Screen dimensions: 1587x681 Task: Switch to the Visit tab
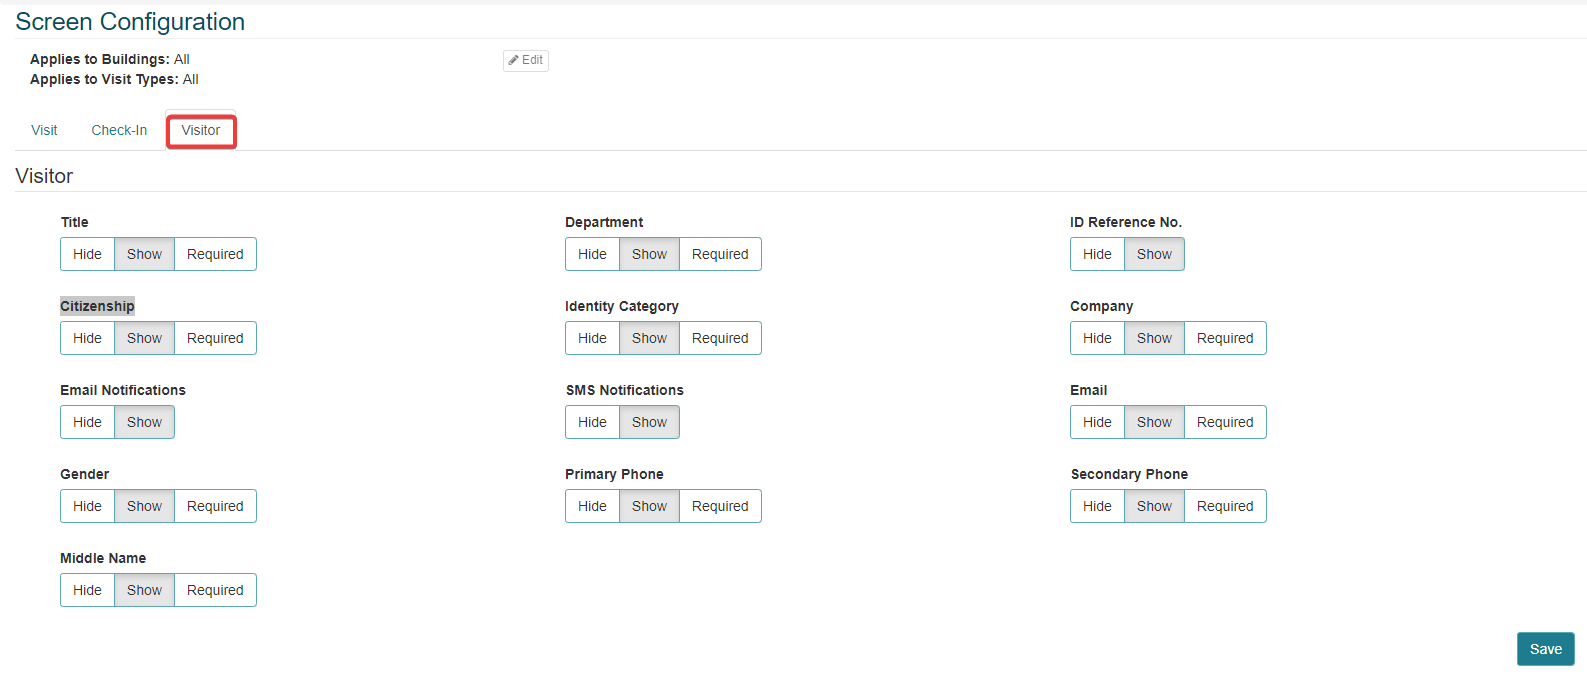(44, 130)
